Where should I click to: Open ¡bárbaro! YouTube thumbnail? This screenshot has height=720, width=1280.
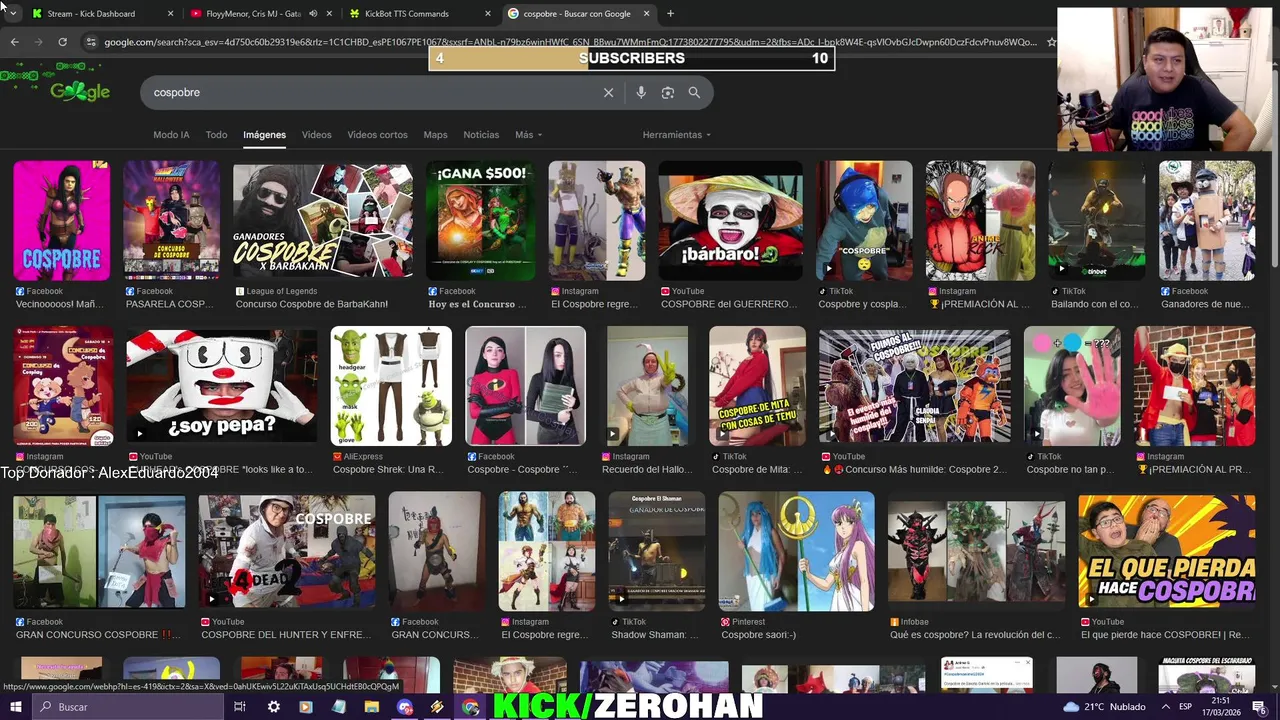(x=730, y=221)
